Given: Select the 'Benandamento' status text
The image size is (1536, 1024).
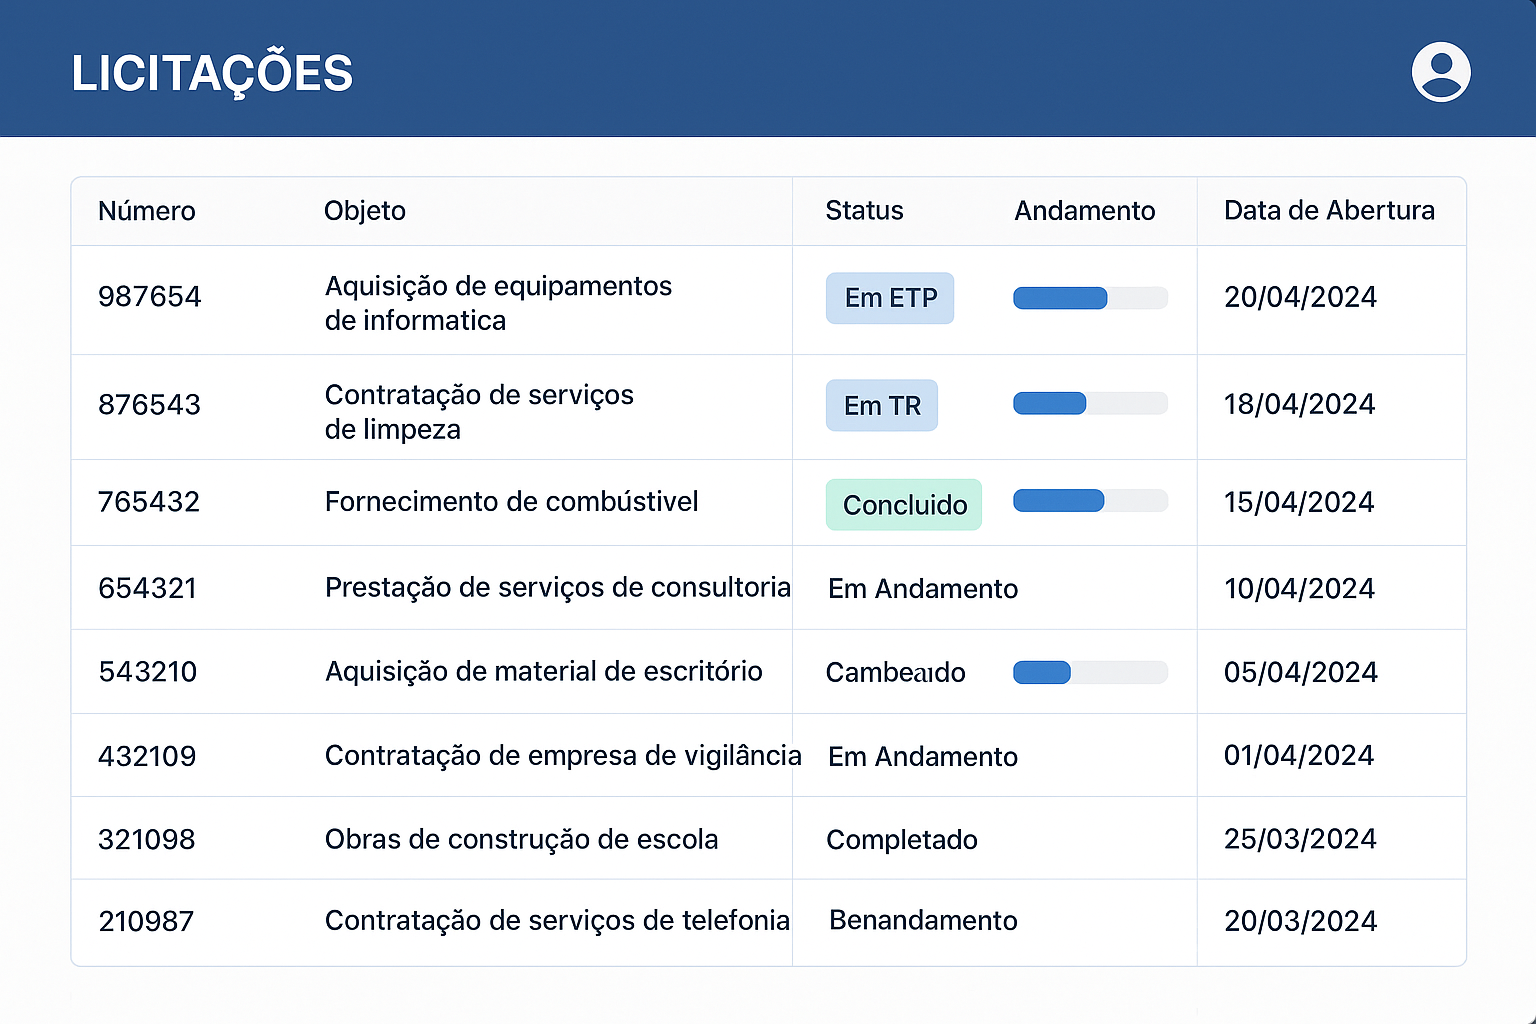Looking at the screenshot, I should pos(922,921).
